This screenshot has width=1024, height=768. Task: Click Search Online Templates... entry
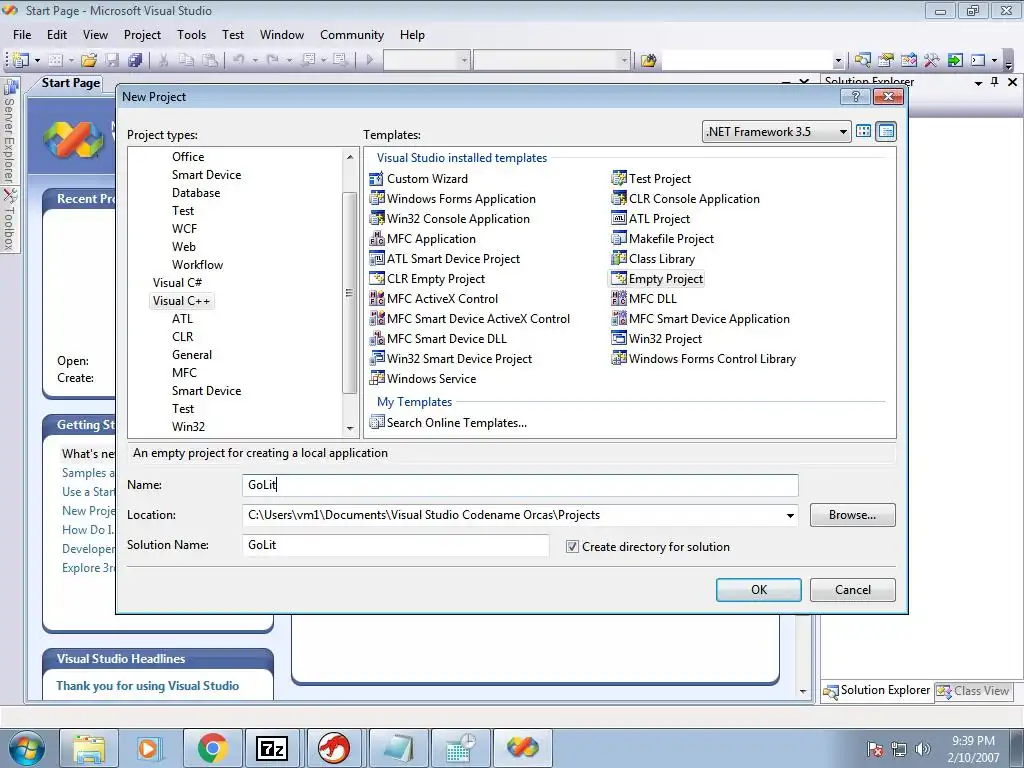[448, 423]
